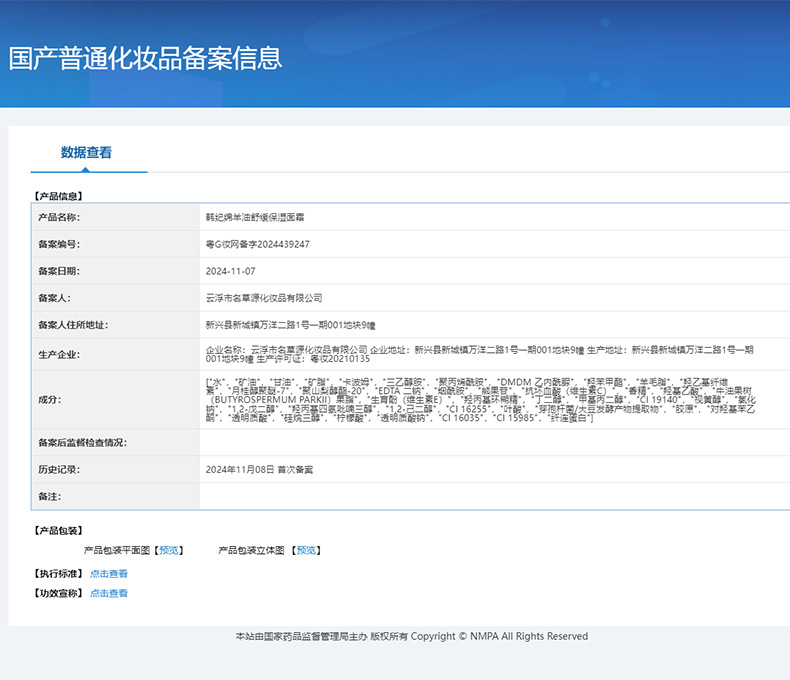Click the 【功效宣称】 label
Screen dimensions: 790x680
(58, 593)
